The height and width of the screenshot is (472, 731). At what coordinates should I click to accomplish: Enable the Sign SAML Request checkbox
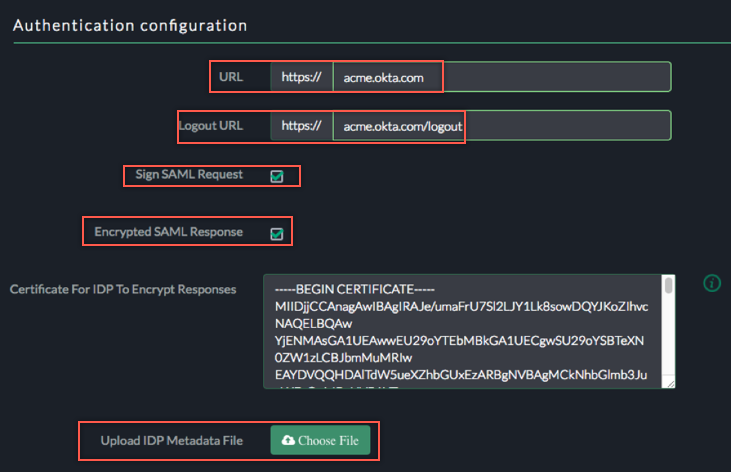tap(277, 176)
